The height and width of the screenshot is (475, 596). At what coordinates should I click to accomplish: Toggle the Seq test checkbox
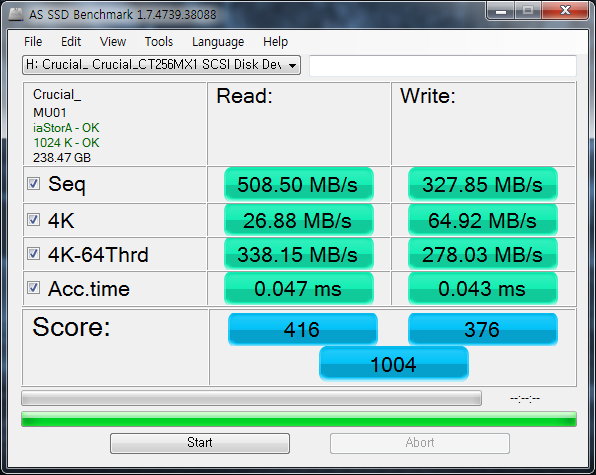pos(33,184)
